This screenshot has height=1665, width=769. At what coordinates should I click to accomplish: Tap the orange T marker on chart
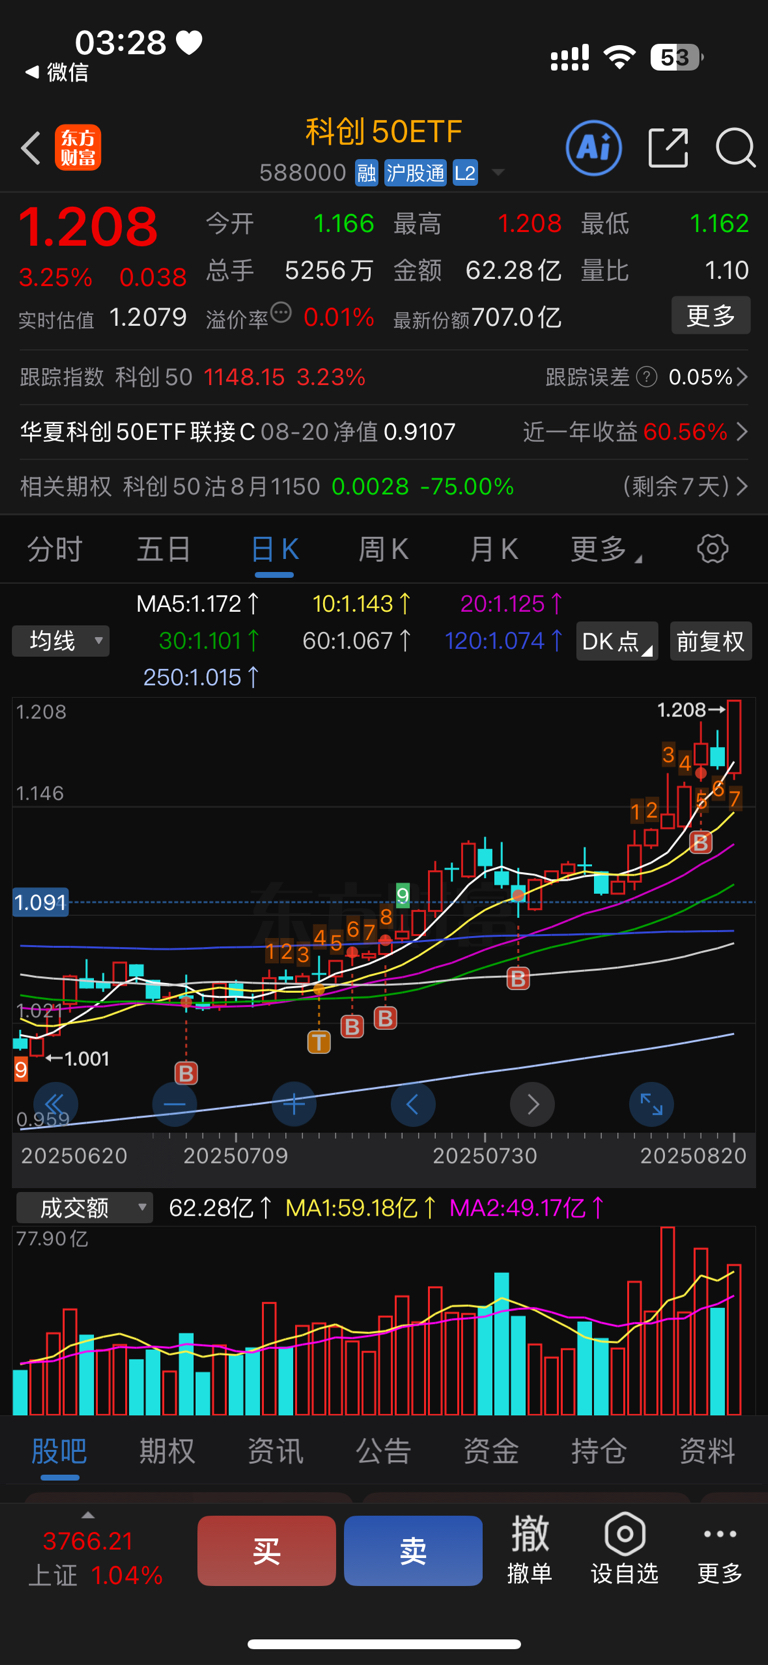click(318, 1042)
